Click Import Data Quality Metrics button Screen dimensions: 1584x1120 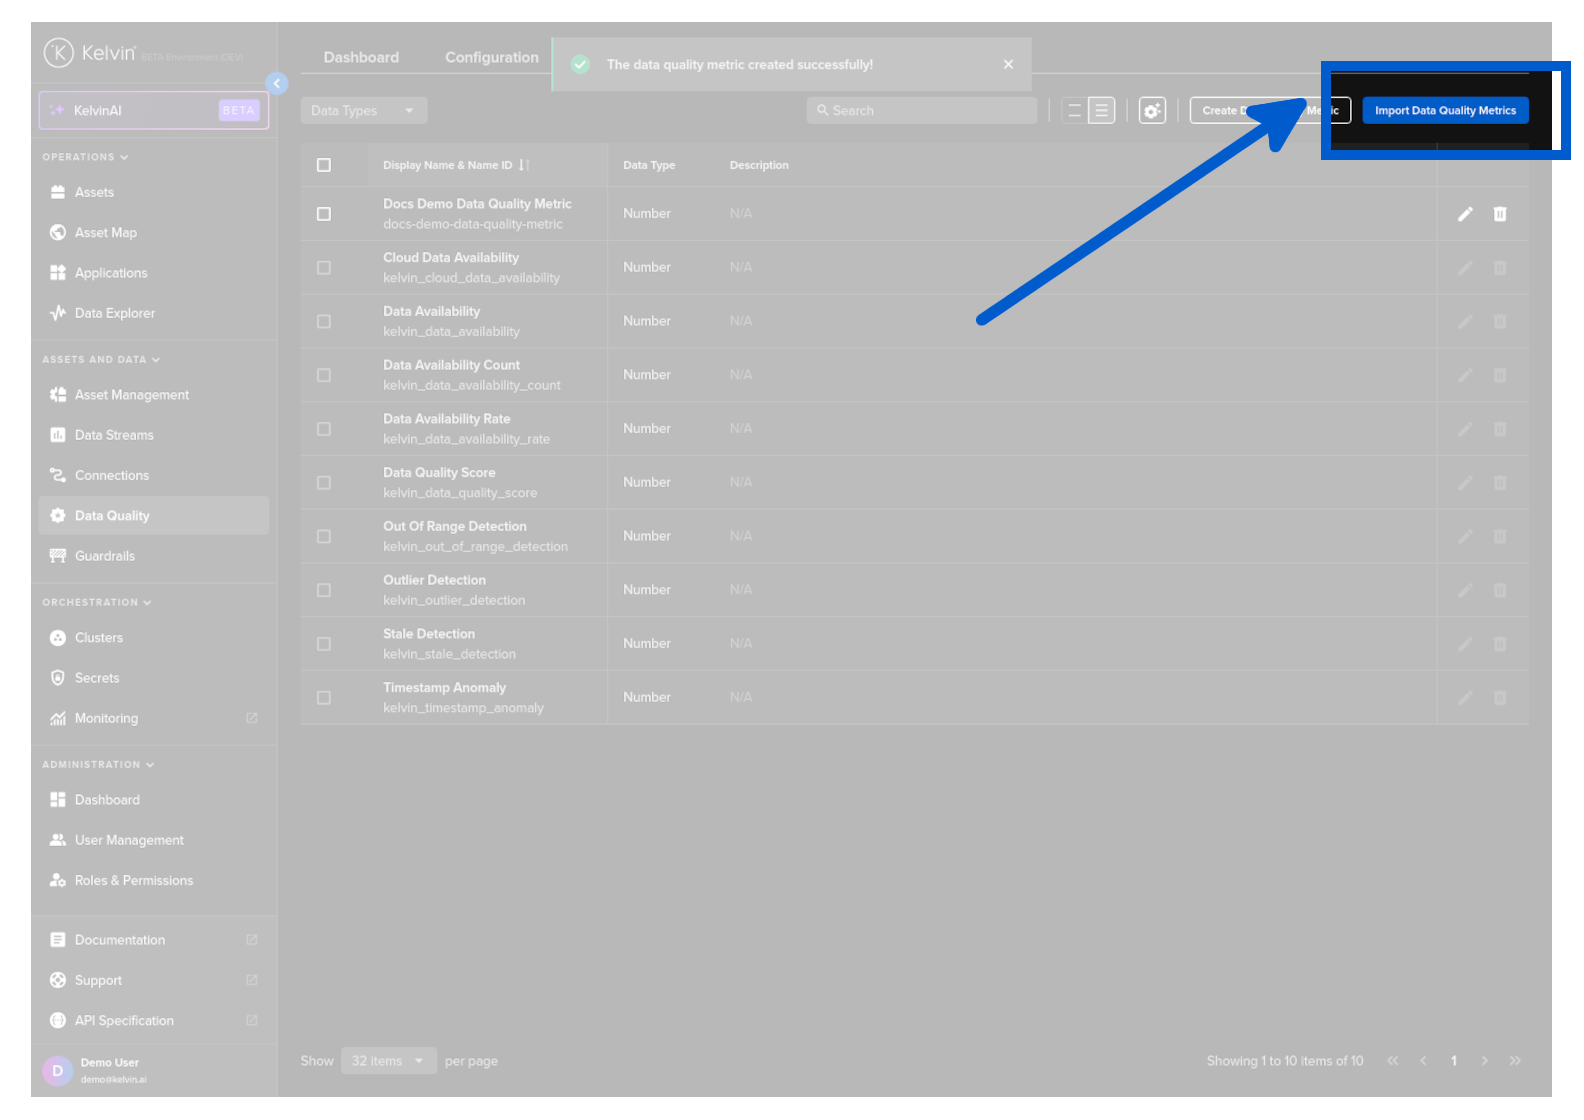[1445, 111]
